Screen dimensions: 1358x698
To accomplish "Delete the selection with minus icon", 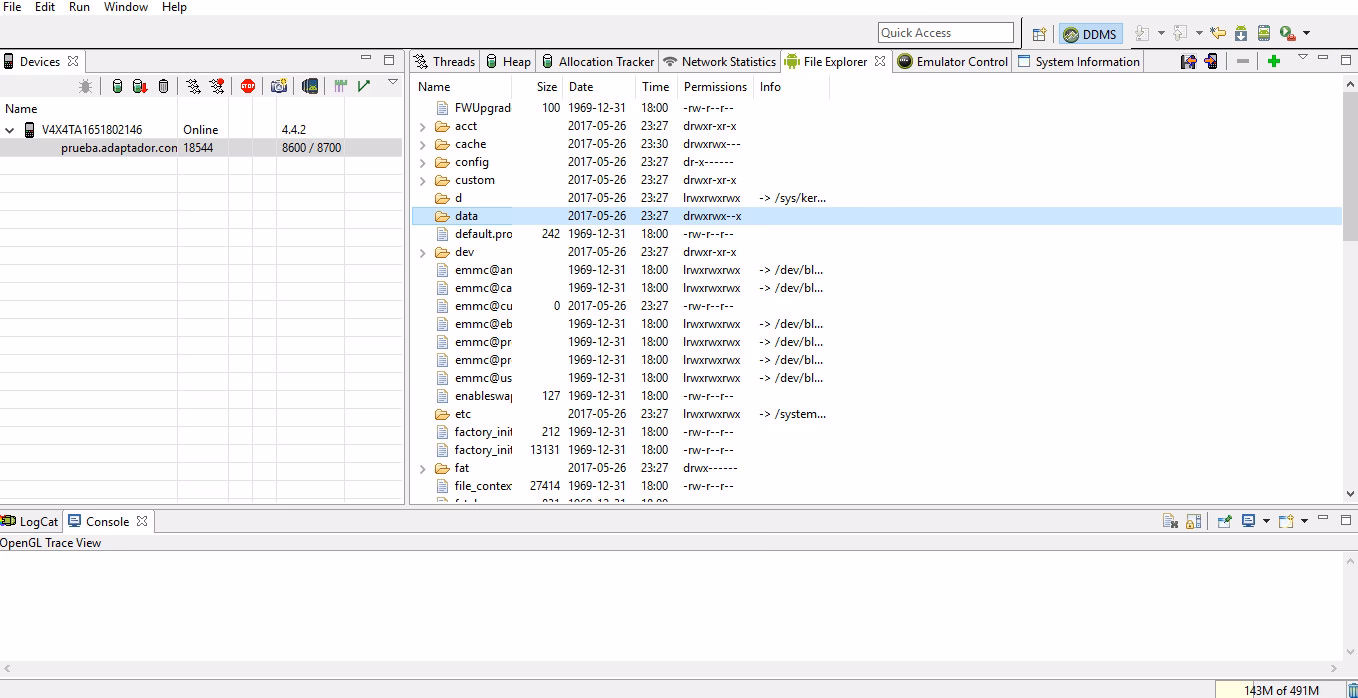I will point(1243,61).
